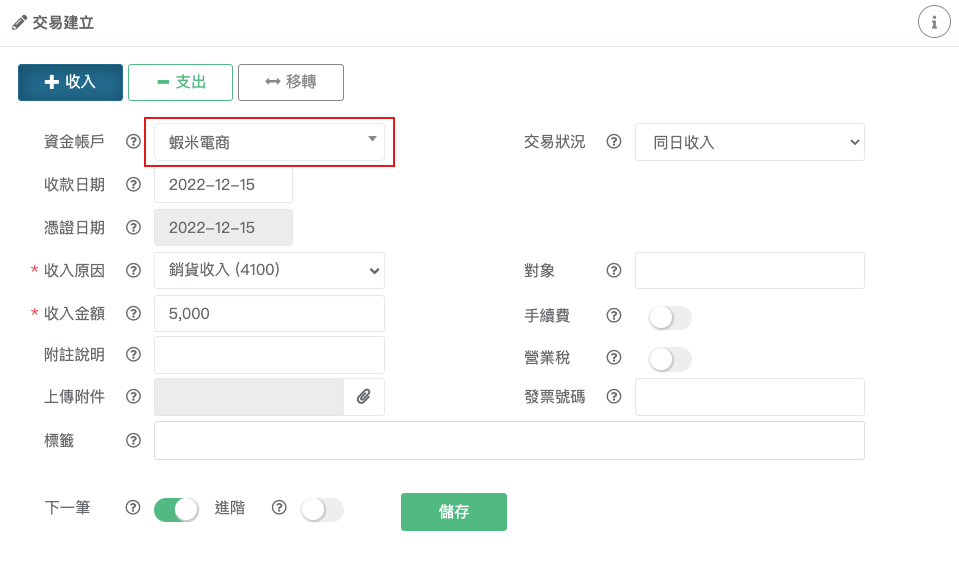Turn off the 下一筆 toggle

coord(176,510)
